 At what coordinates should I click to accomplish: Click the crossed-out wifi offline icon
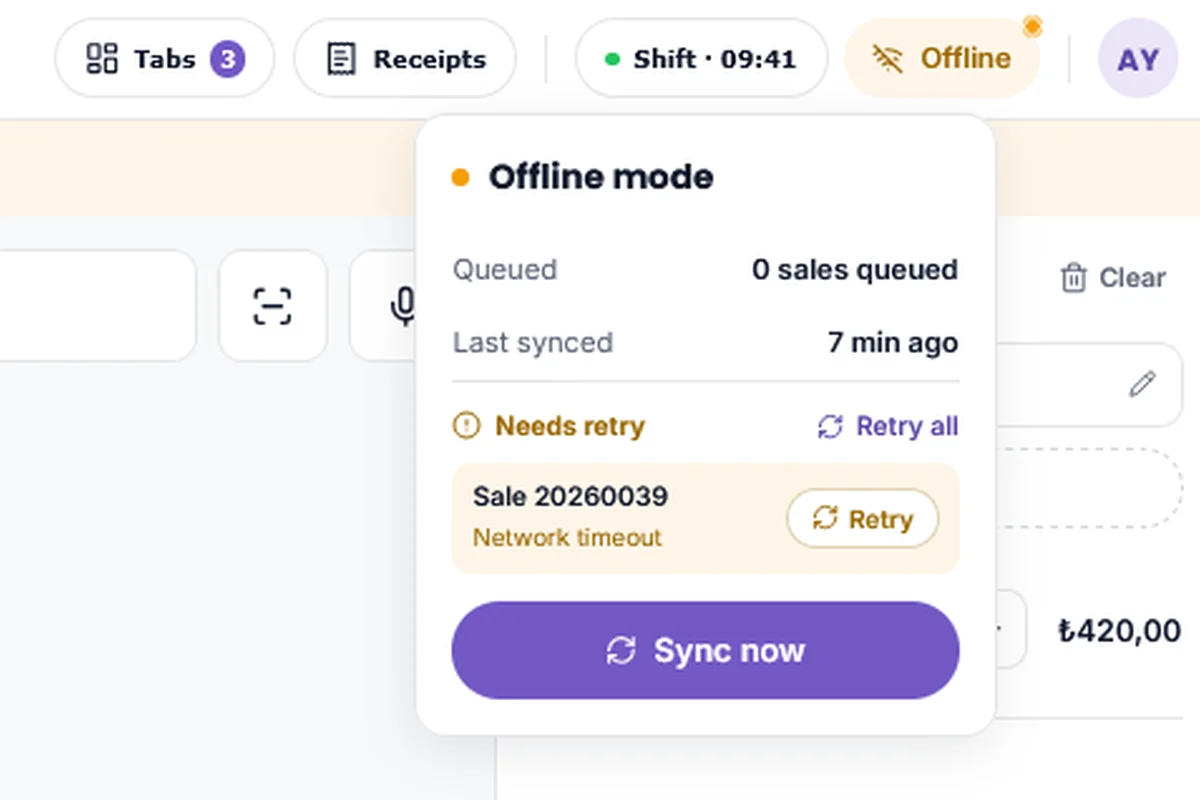pyautogui.click(x=887, y=59)
